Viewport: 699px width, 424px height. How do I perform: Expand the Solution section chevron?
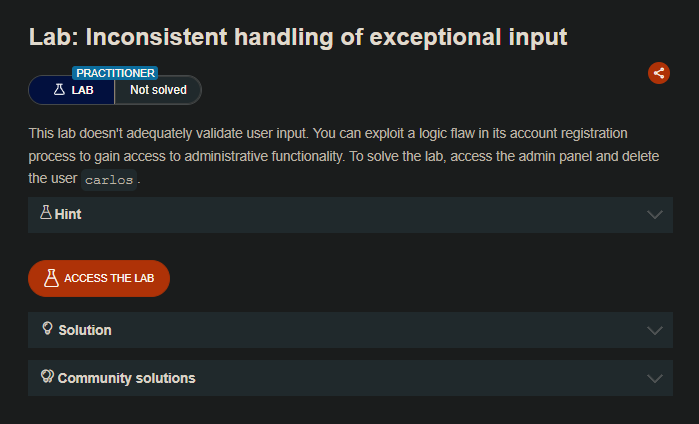coord(655,330)
